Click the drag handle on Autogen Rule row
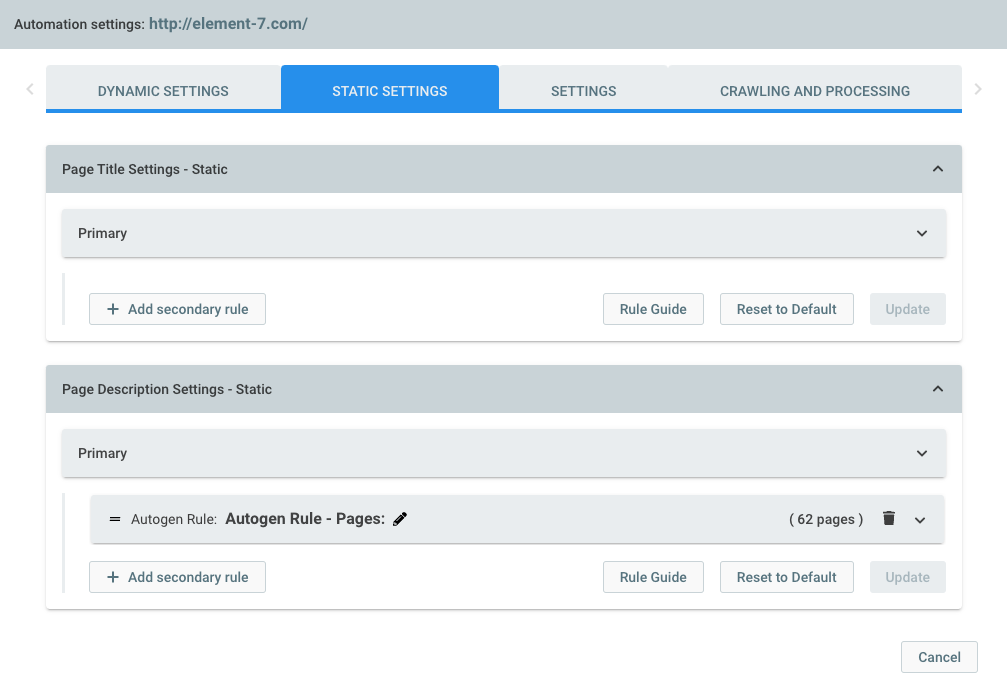Viewport: 1007px width, 700px height. tap(115, 519)
